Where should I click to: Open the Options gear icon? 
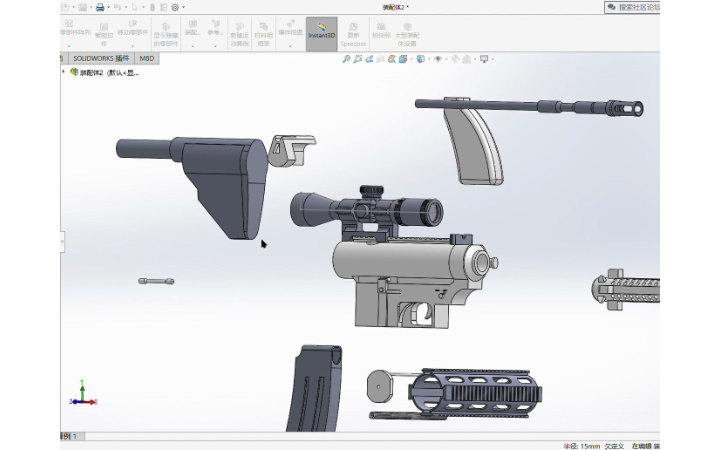coord(175,7)
